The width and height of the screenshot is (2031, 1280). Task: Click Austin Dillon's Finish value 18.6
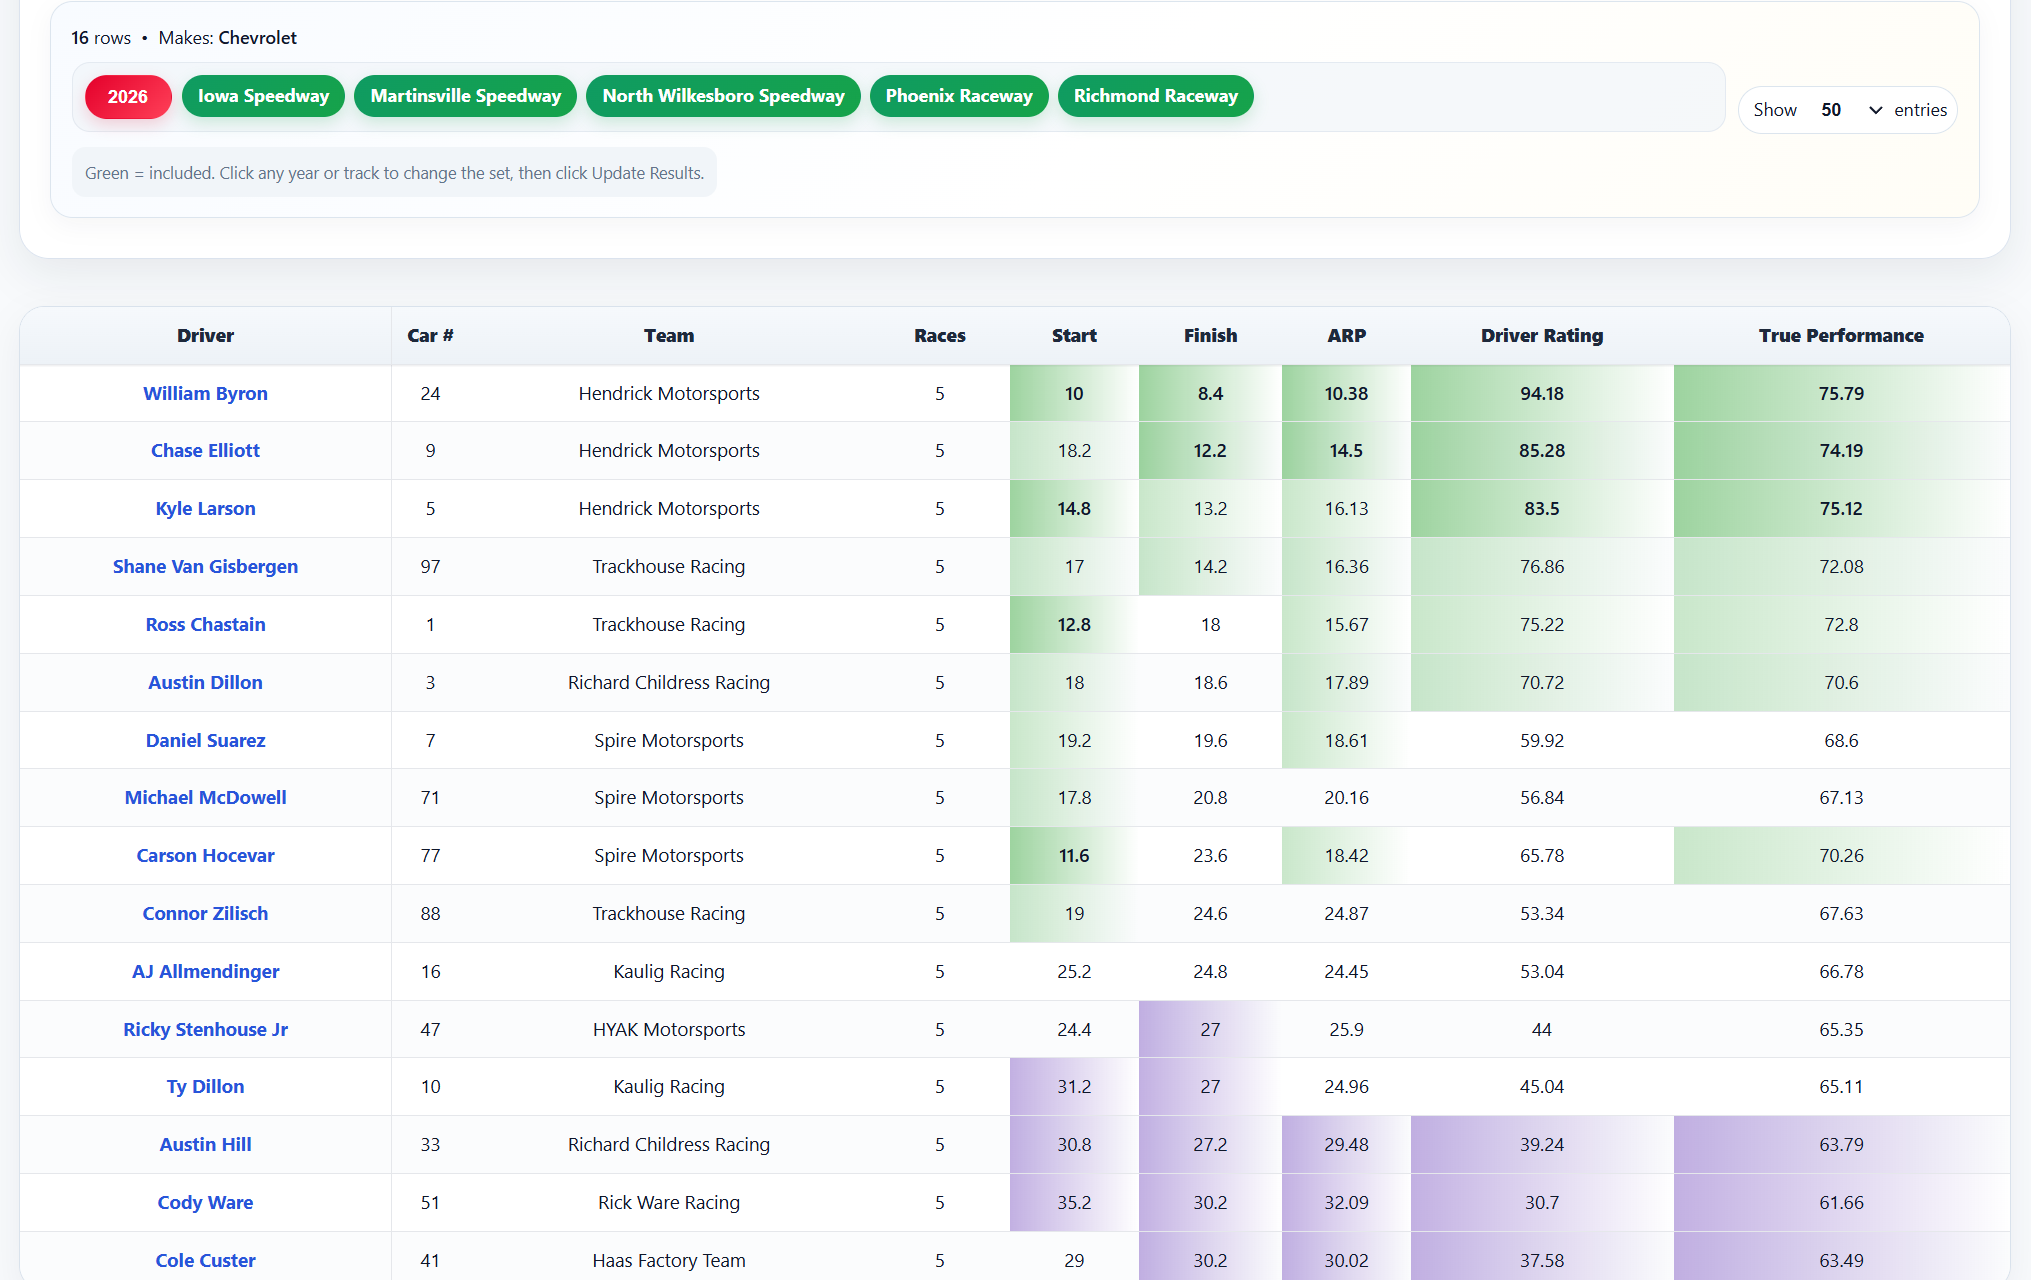1210,683
